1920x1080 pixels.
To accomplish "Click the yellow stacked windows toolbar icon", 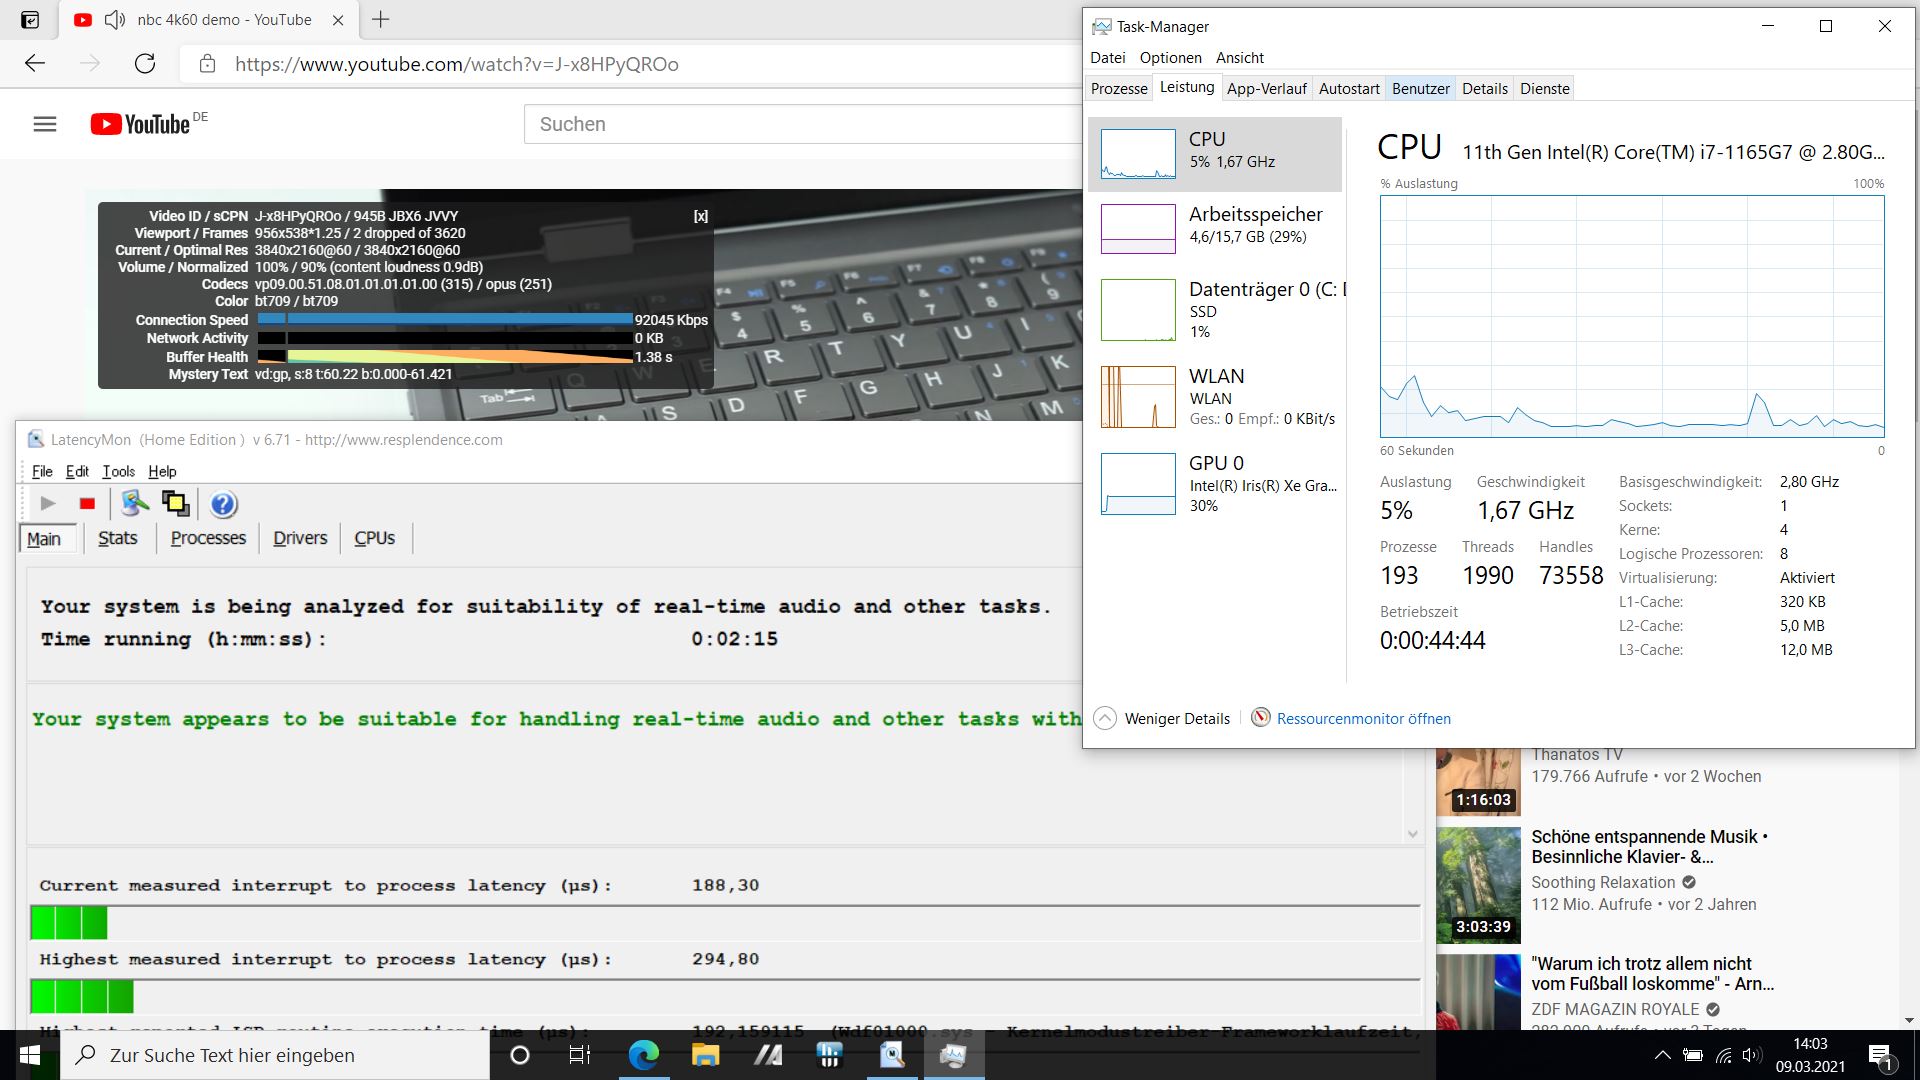I will [x=176, y=504].
